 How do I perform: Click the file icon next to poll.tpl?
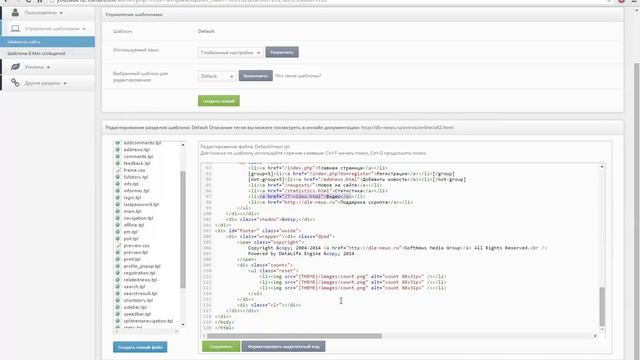pos(118,239)
